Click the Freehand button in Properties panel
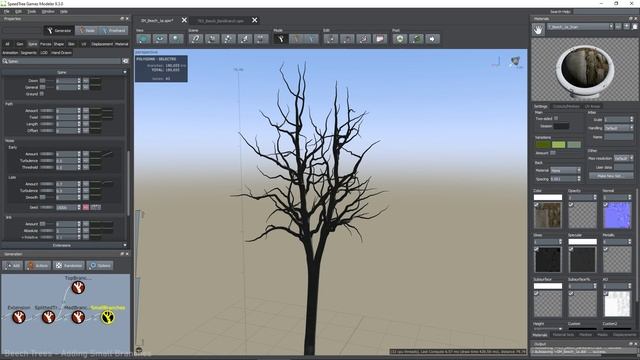The image size is (640, 360). tap(113, 31)
